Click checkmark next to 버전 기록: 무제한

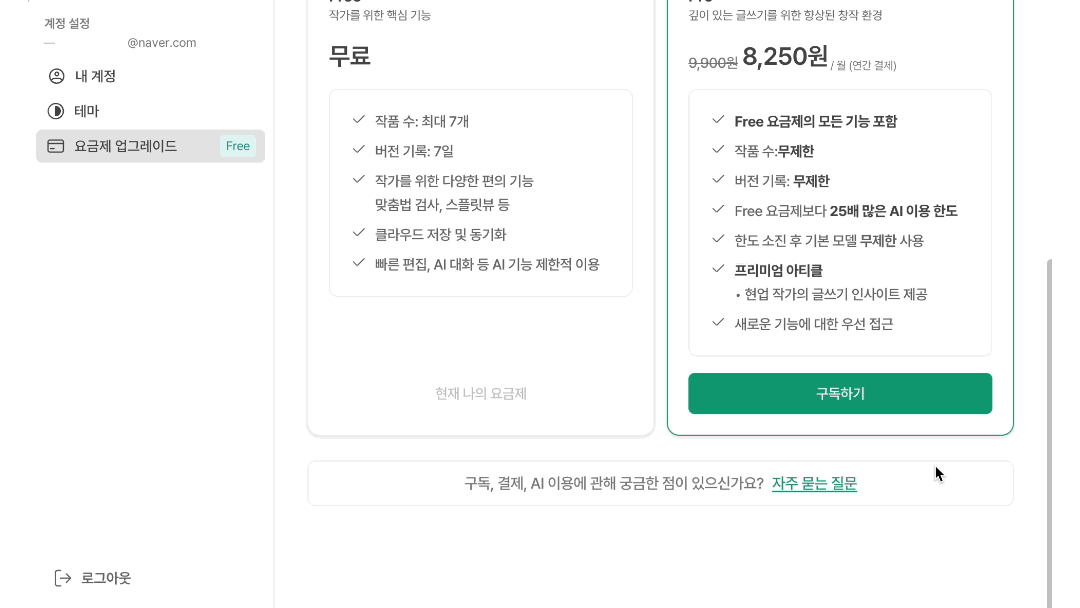(718, 180)
